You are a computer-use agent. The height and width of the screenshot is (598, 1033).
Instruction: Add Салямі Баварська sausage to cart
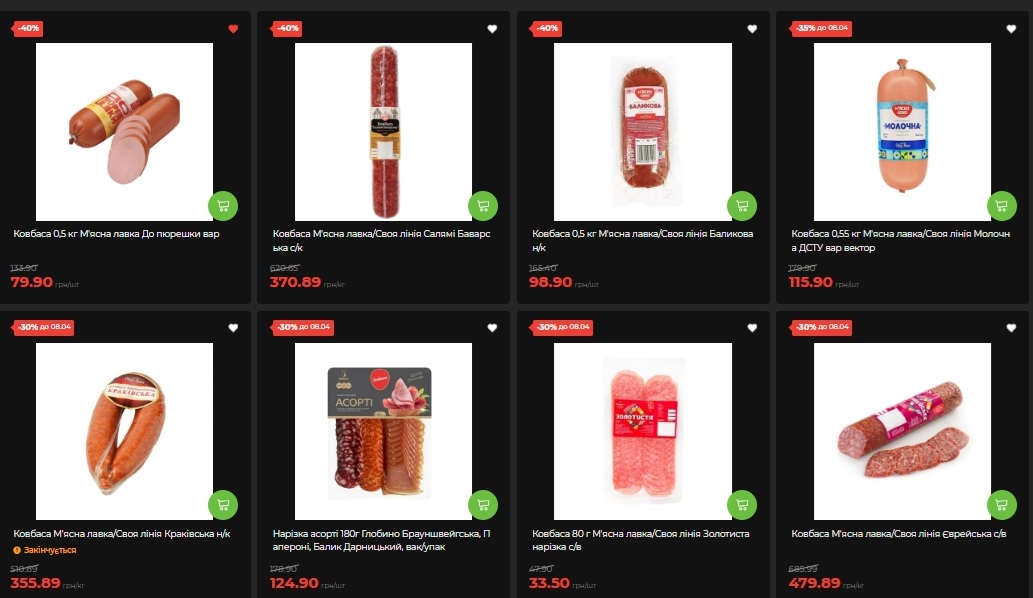click(x=483, y=205)
